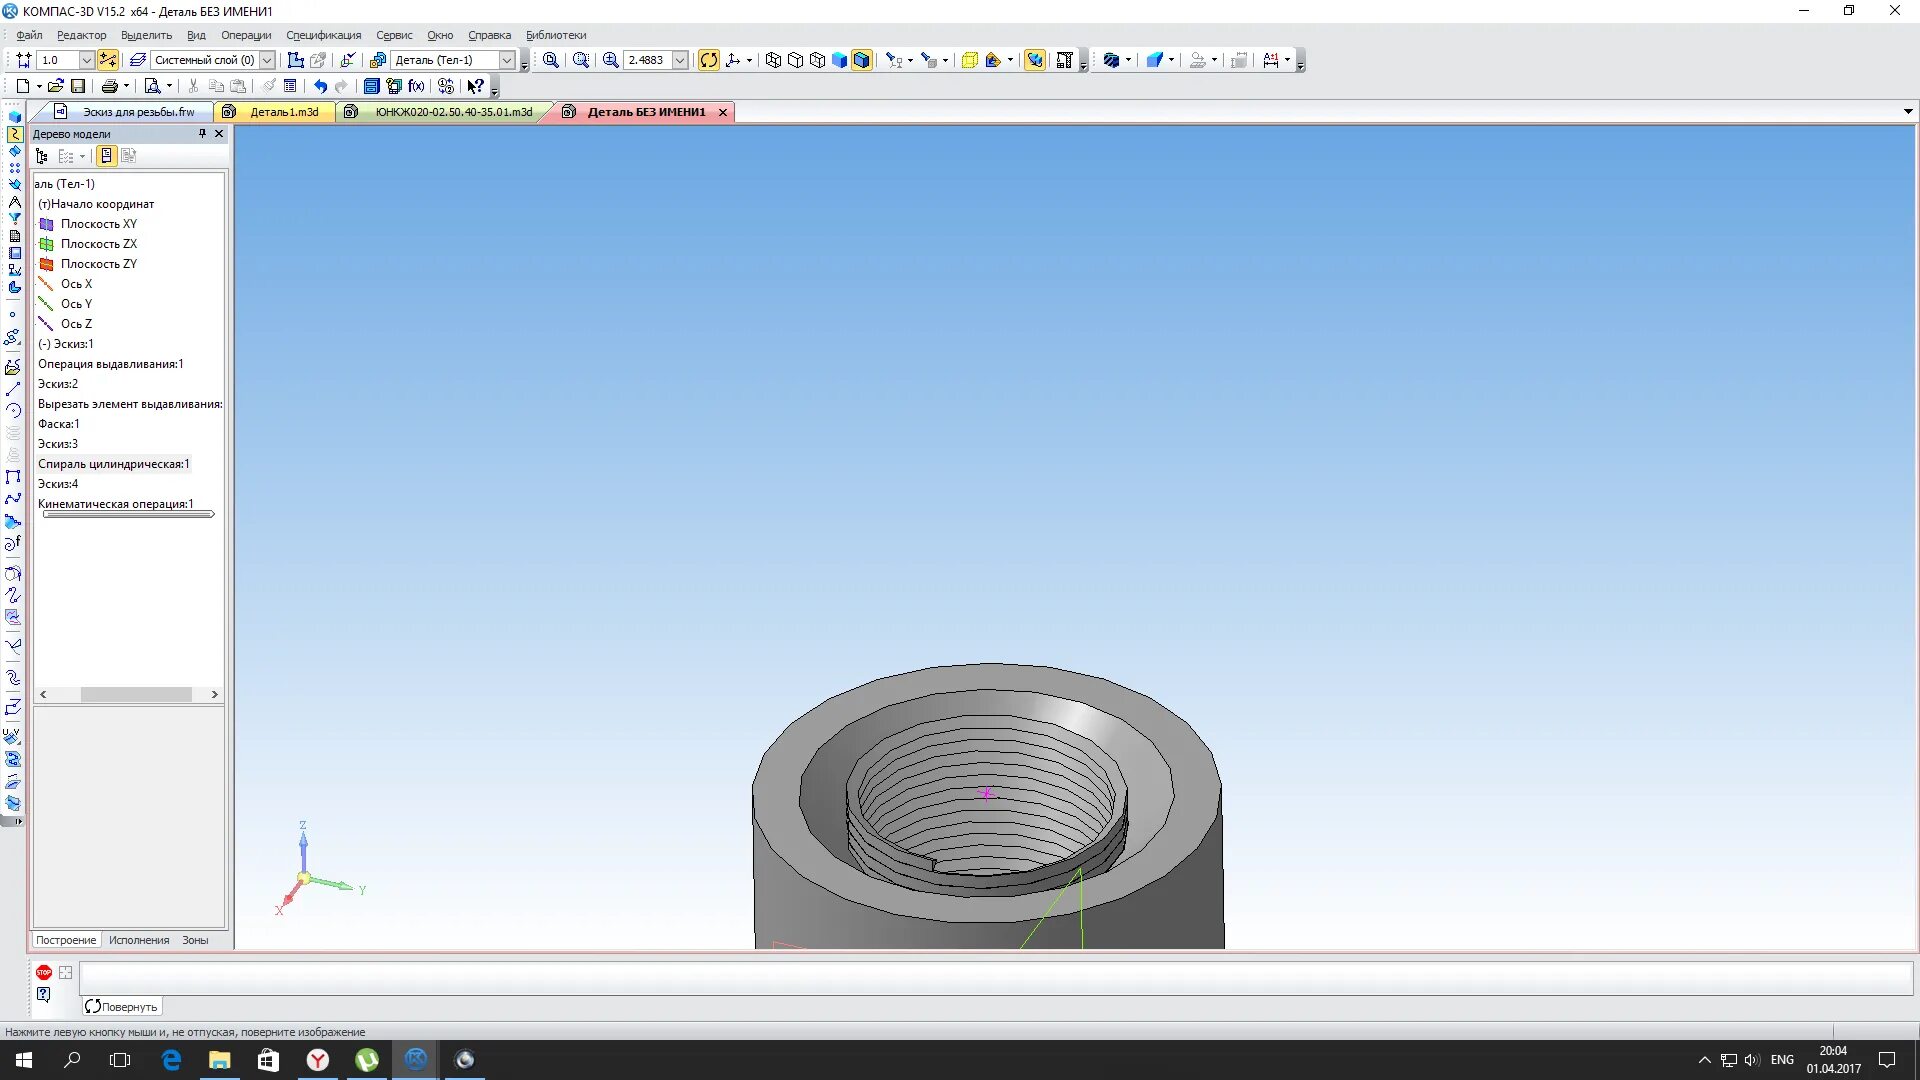Open the Деталь (Тел-1) combo box

coord(506,60)
